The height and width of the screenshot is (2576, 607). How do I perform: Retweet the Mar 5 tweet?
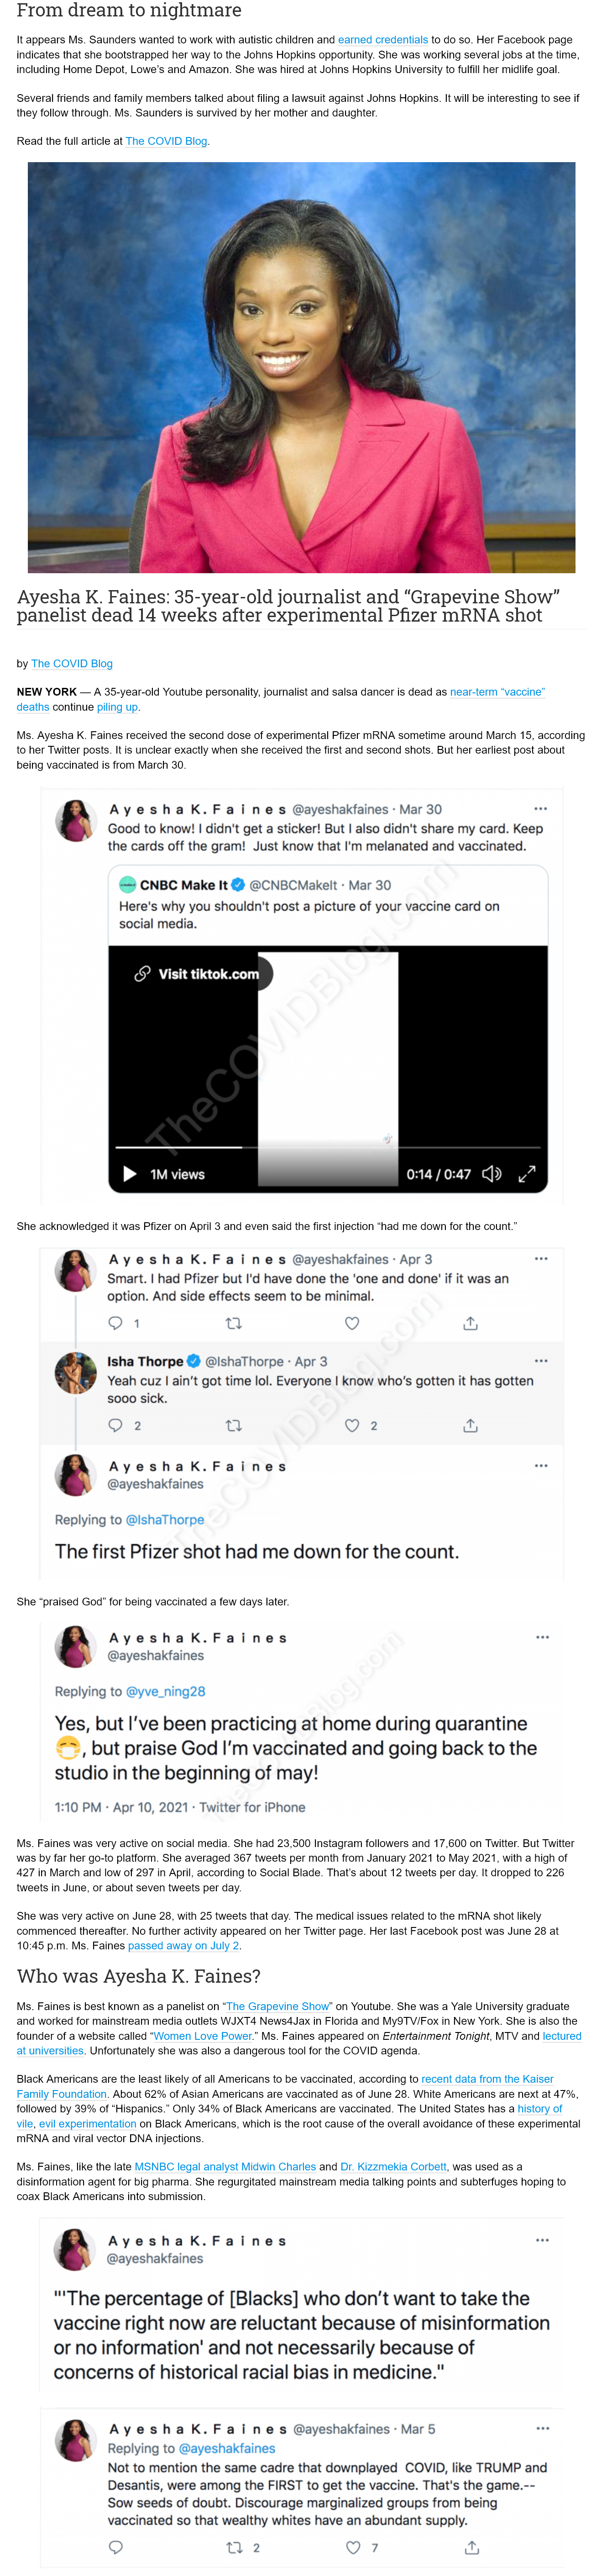coord(235,2547)
